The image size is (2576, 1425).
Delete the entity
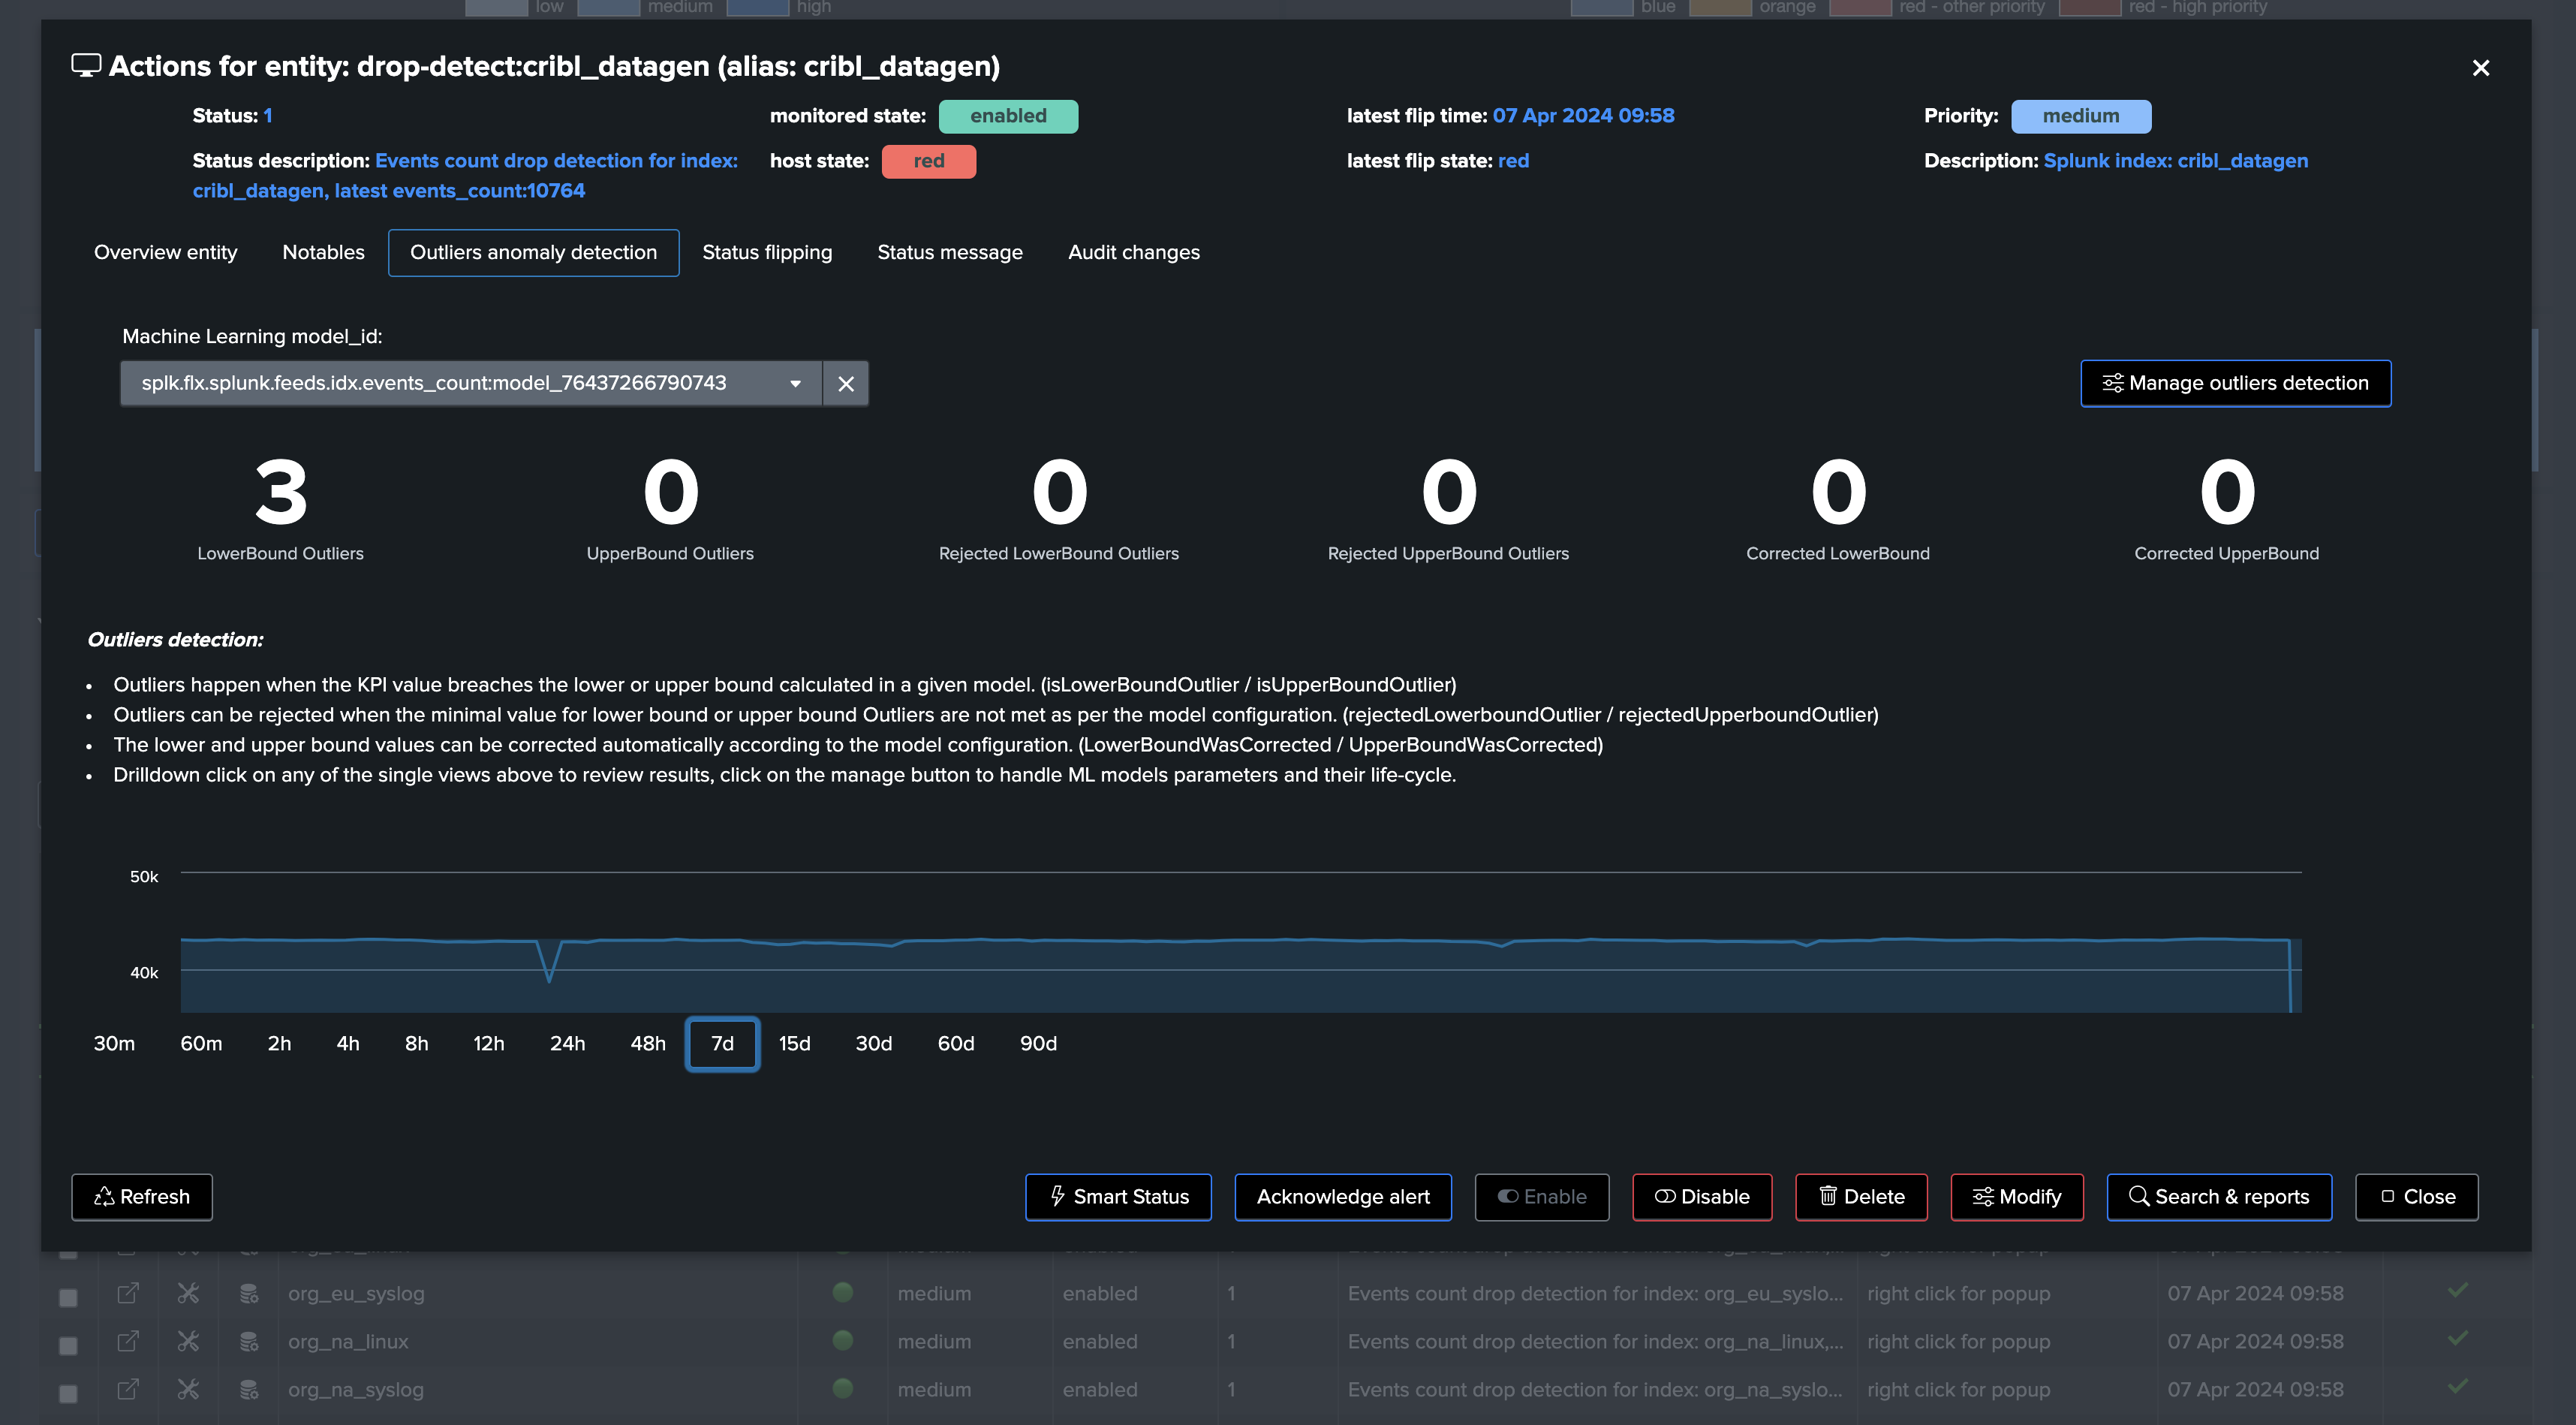click(1861, 1197)
